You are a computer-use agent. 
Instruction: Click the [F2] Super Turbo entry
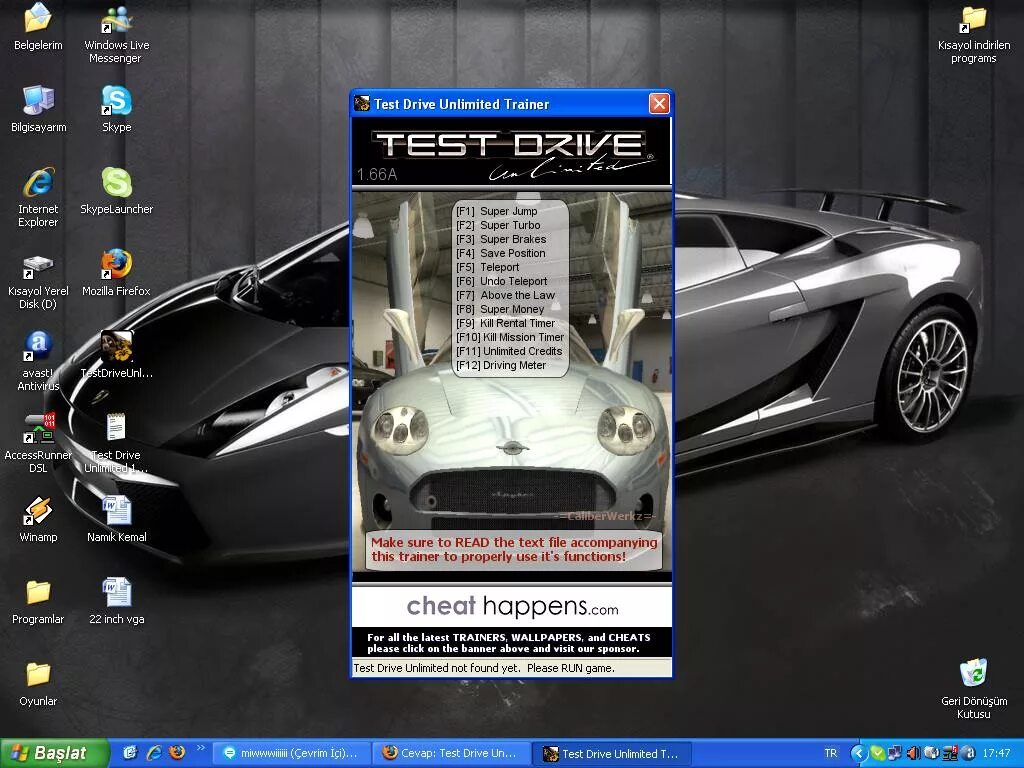point(498,225)
